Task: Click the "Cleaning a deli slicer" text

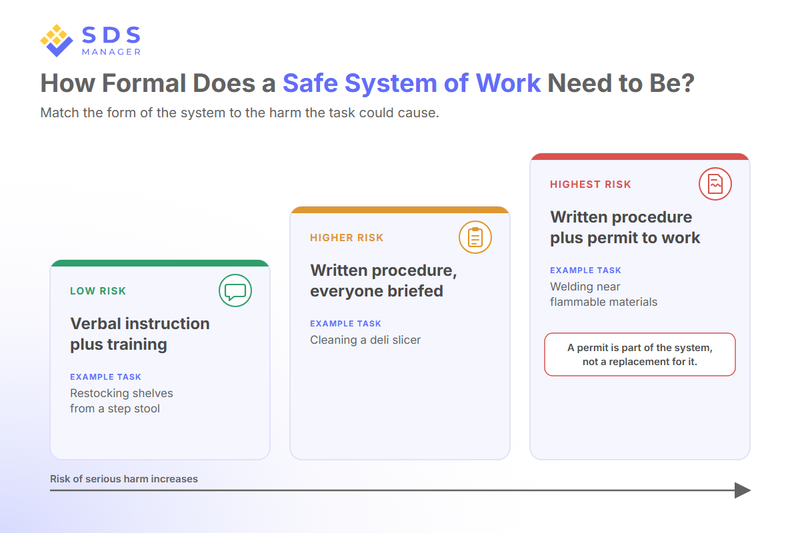Action: click(x=365, y=340)
